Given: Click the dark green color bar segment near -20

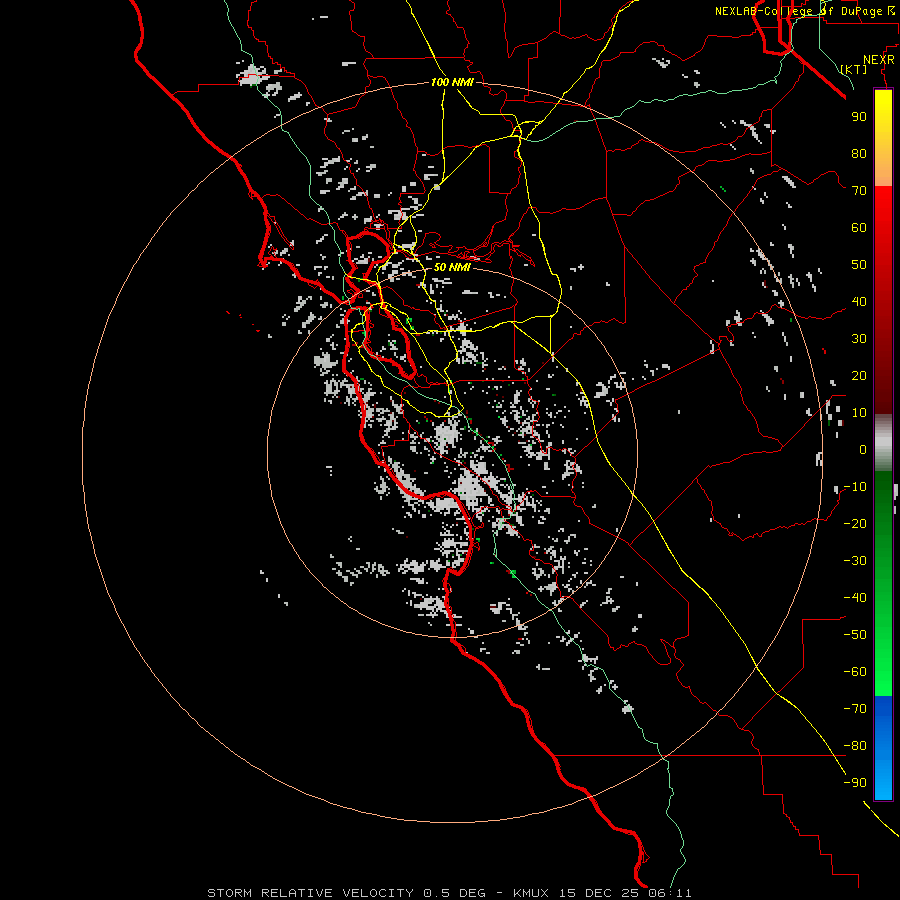Looking at the screenshot, I should point(883,519).
